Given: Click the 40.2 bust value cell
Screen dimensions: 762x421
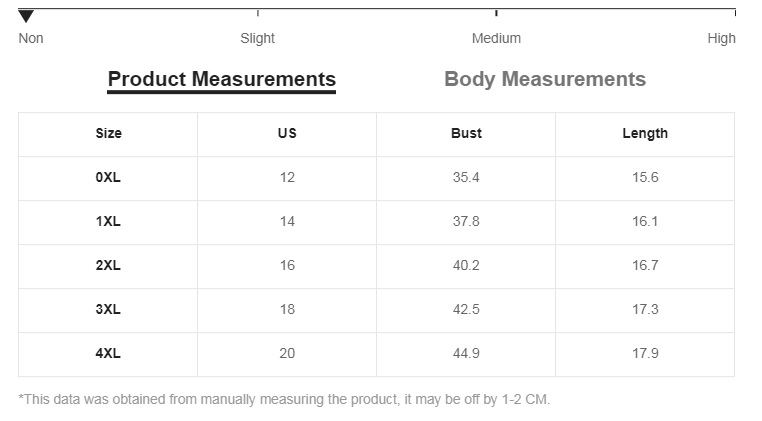Looking at the screenshot, I should click(466, 266).
